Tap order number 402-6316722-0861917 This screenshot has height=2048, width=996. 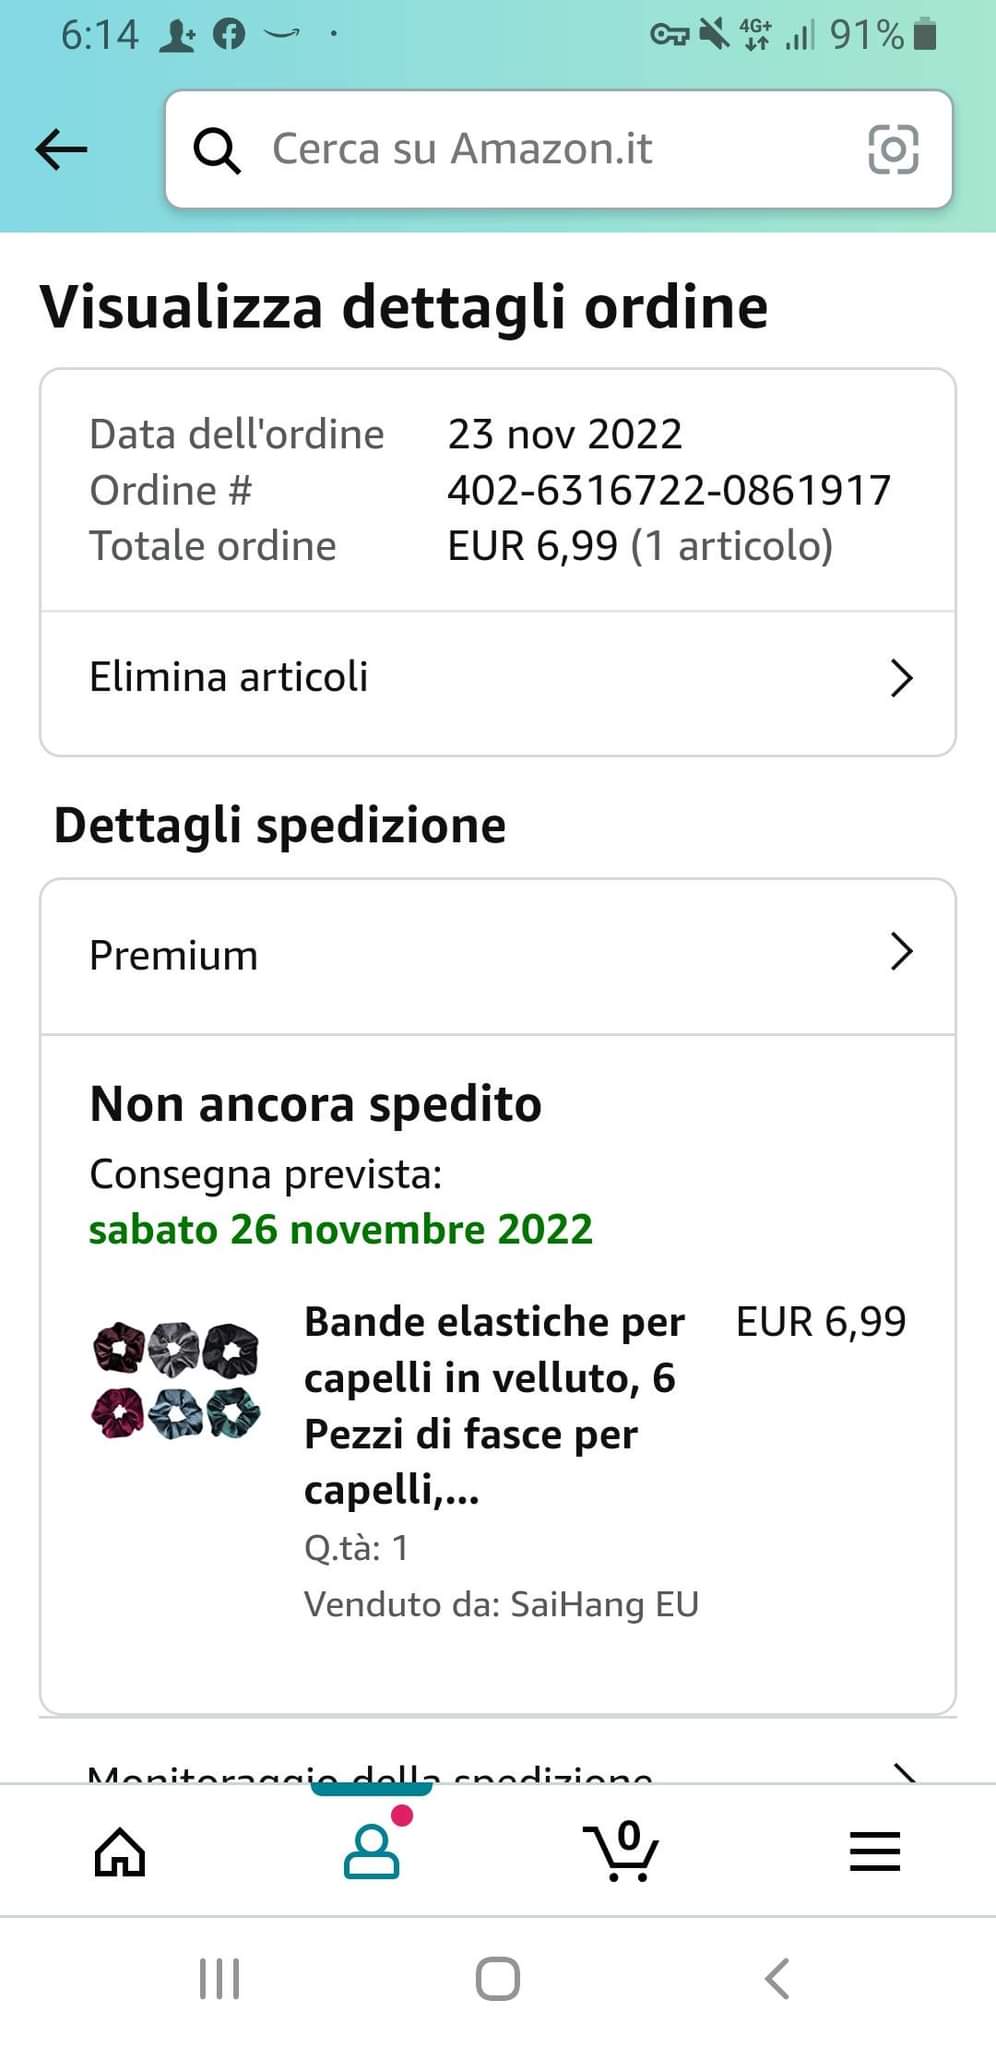[668, 490]
